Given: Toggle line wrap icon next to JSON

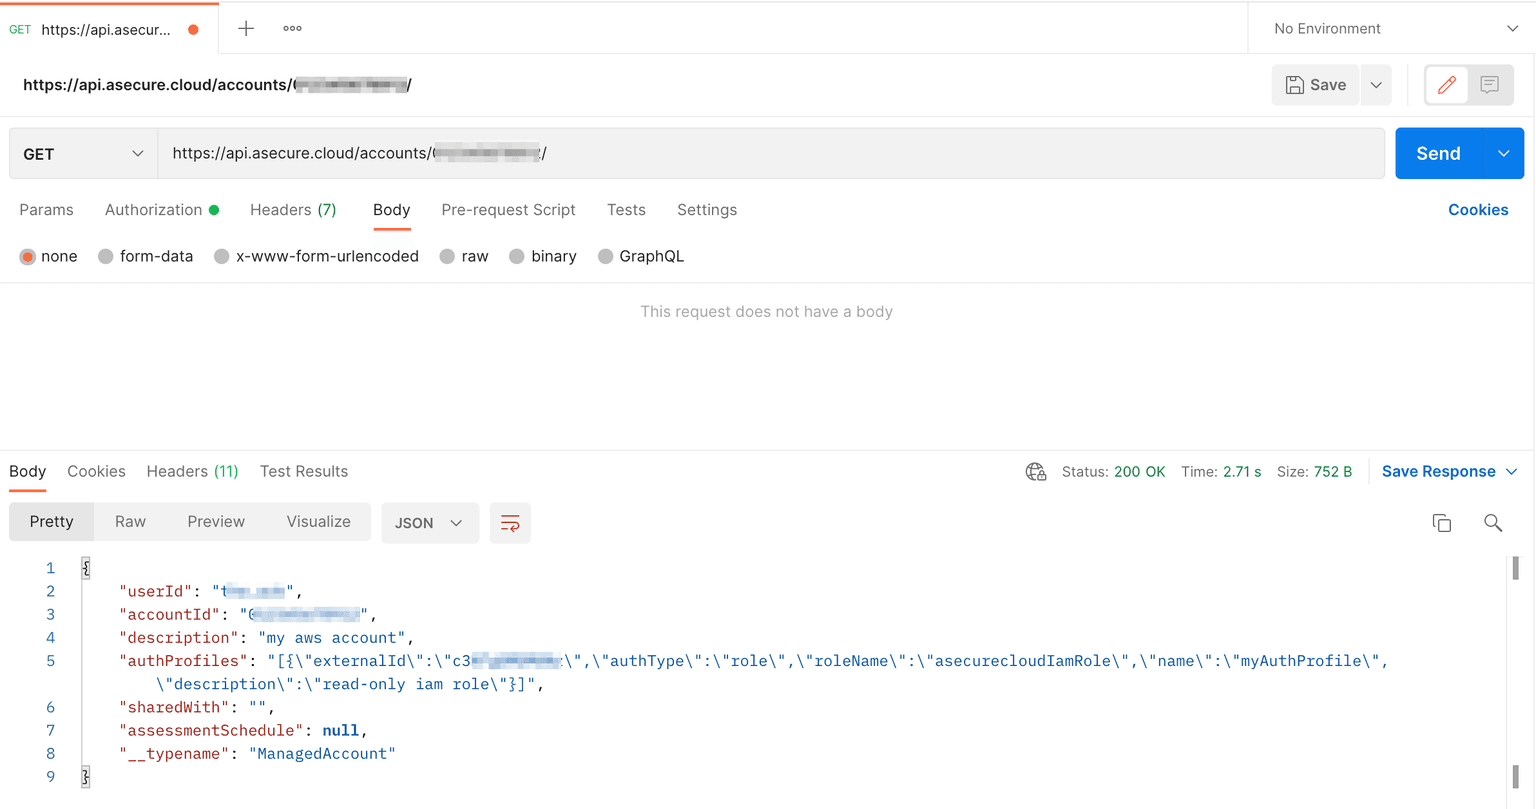Looking at the screenshot, I should point(510,523).
